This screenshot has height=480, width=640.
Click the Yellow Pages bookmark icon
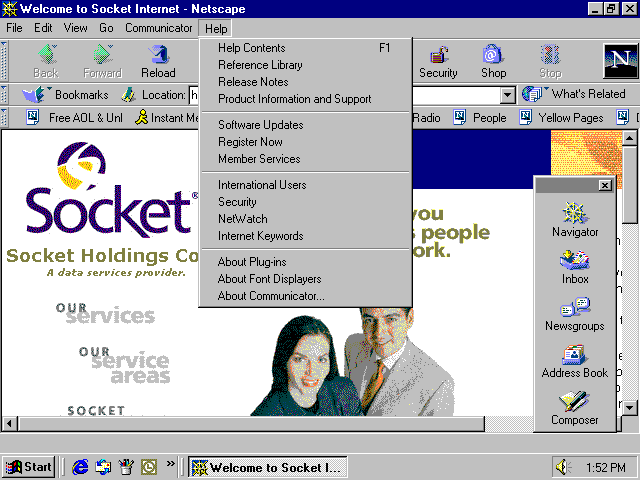[525, 118]
